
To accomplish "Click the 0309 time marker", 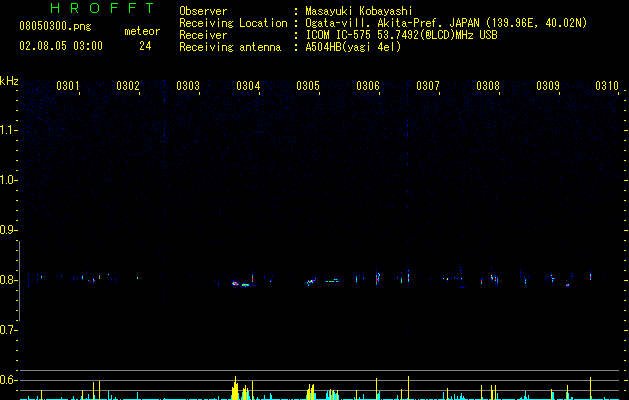I will coord(548,86).
